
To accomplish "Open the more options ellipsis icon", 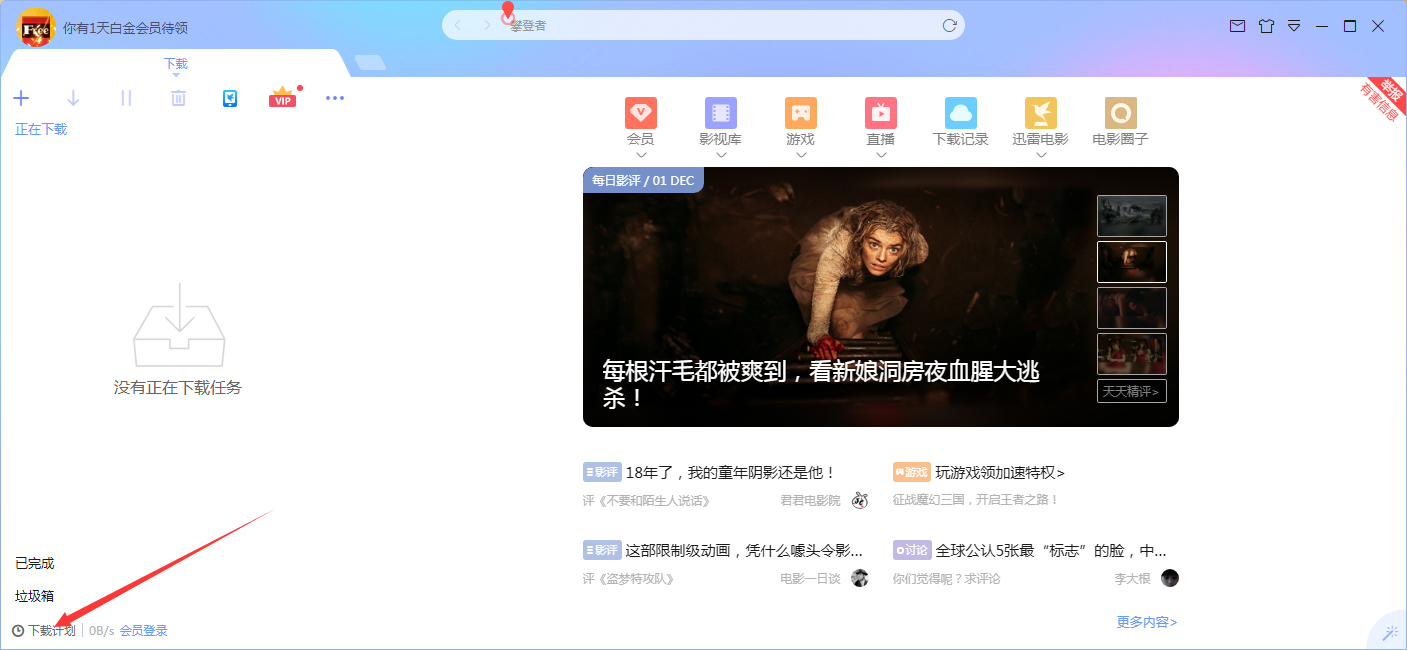I will pyautogui.click(x=335, y=97).
